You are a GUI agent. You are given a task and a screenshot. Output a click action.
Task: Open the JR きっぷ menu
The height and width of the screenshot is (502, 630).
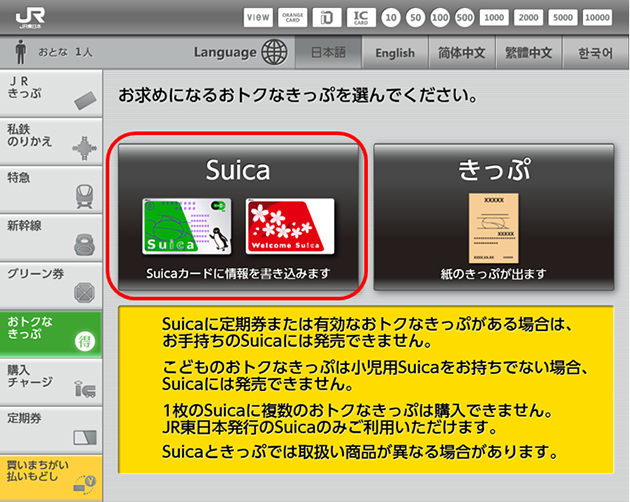point(51,93)
